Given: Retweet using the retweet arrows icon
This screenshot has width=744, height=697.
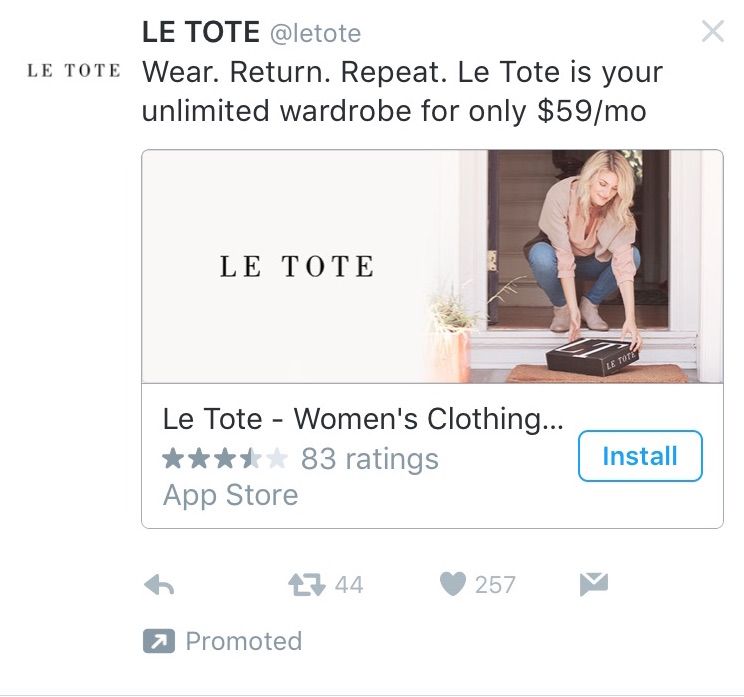Looking at the screenshot, I should [307, 585].
